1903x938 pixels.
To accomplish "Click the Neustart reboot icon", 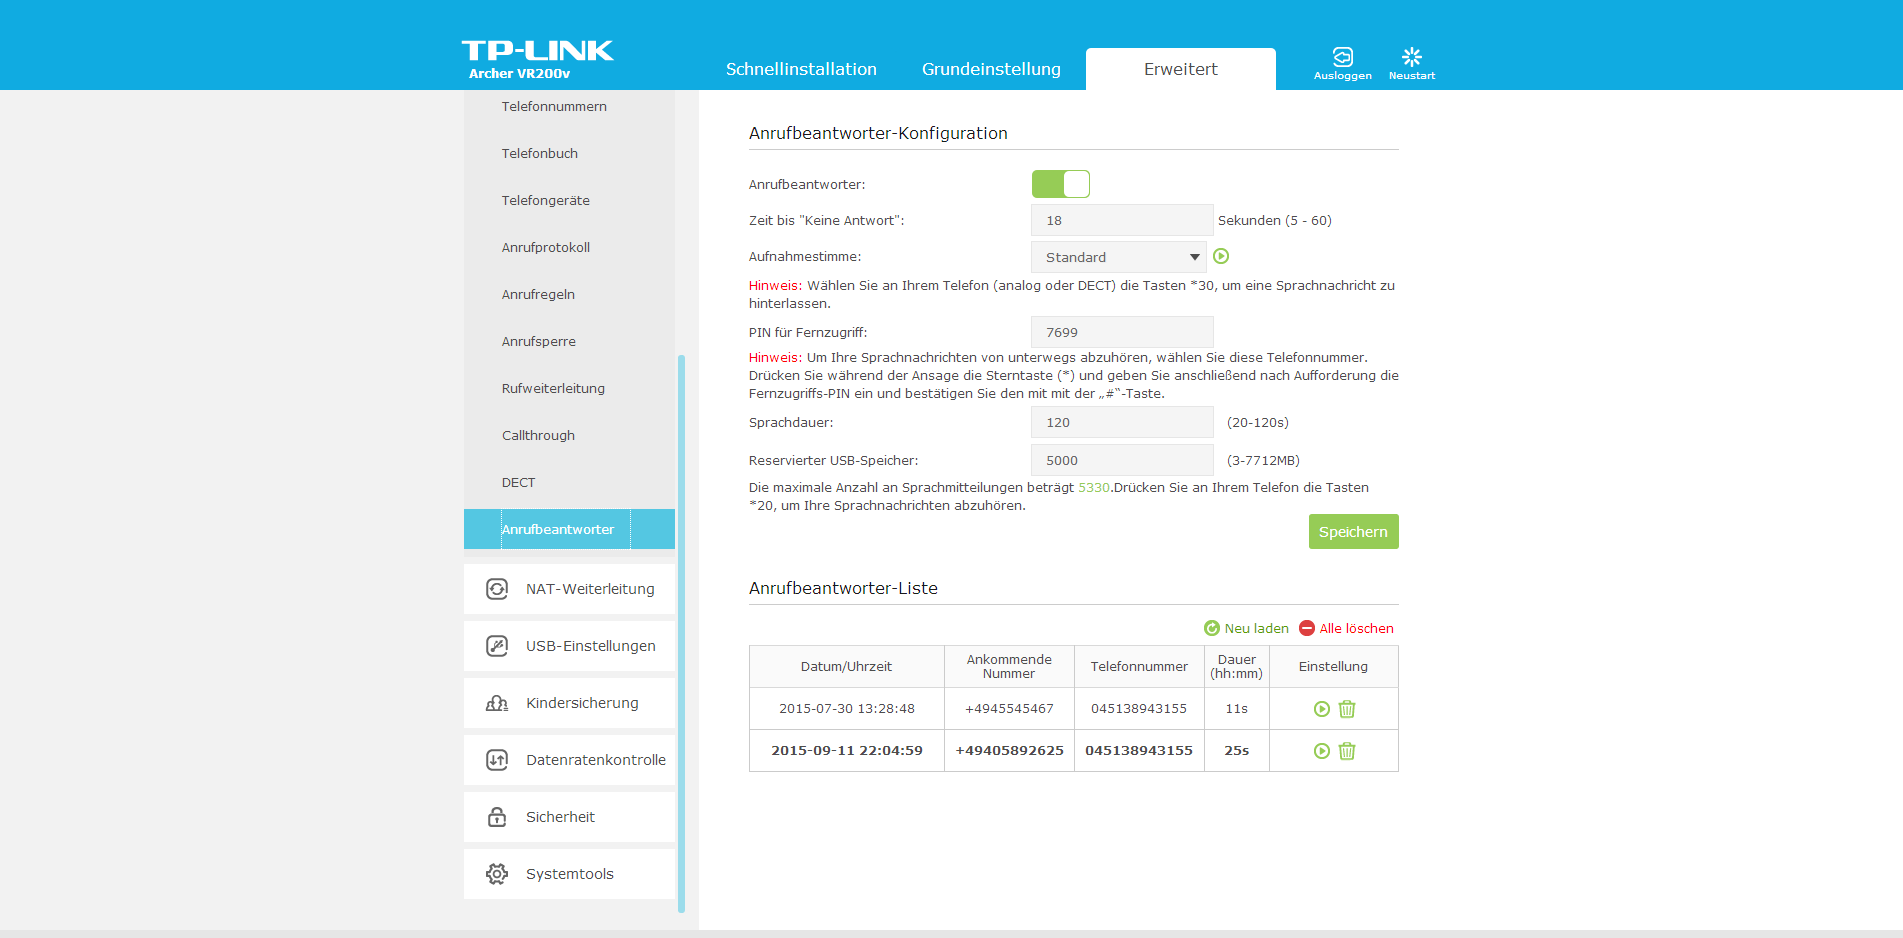I will coord(1411,58).
